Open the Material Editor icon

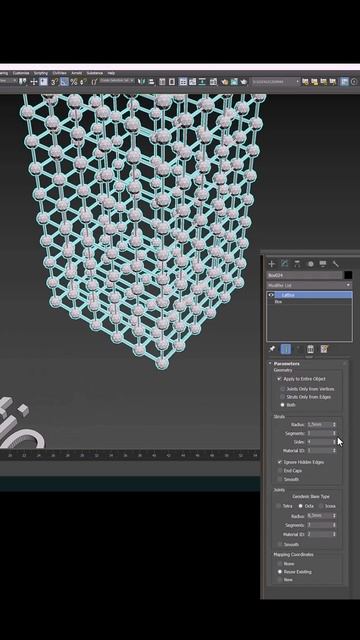(213, 82)
